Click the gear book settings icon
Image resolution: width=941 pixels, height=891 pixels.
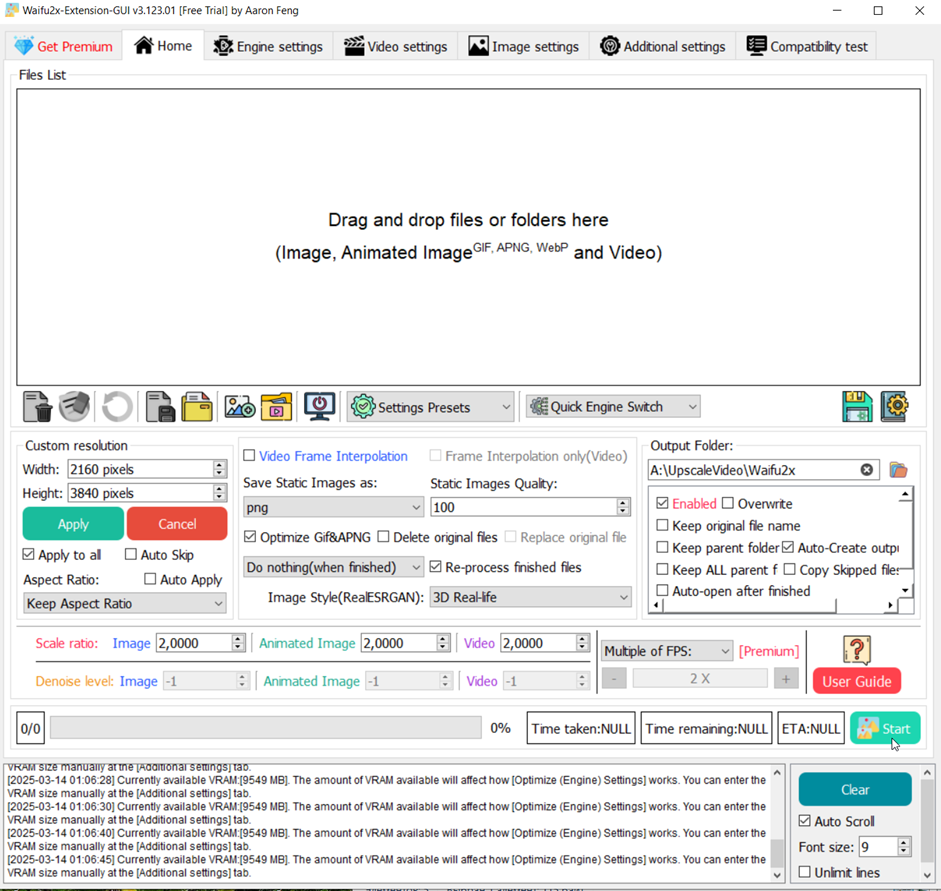(895, 407)
